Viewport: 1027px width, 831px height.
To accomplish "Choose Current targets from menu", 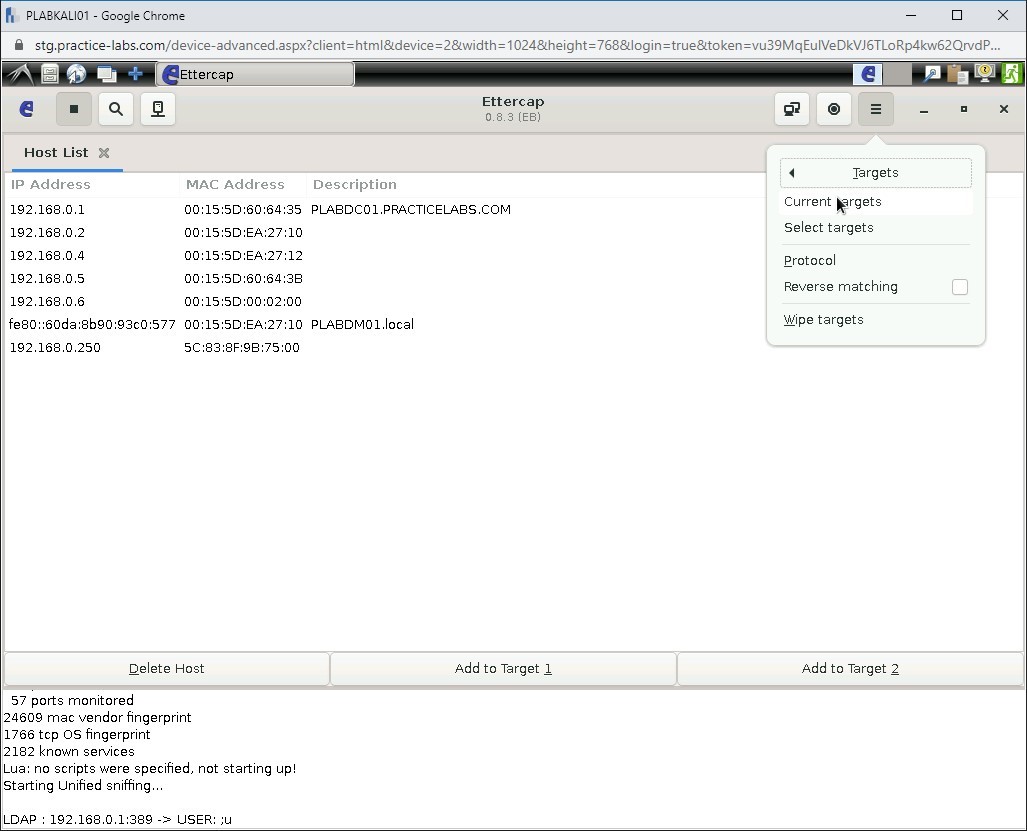I will coord(833,201).
